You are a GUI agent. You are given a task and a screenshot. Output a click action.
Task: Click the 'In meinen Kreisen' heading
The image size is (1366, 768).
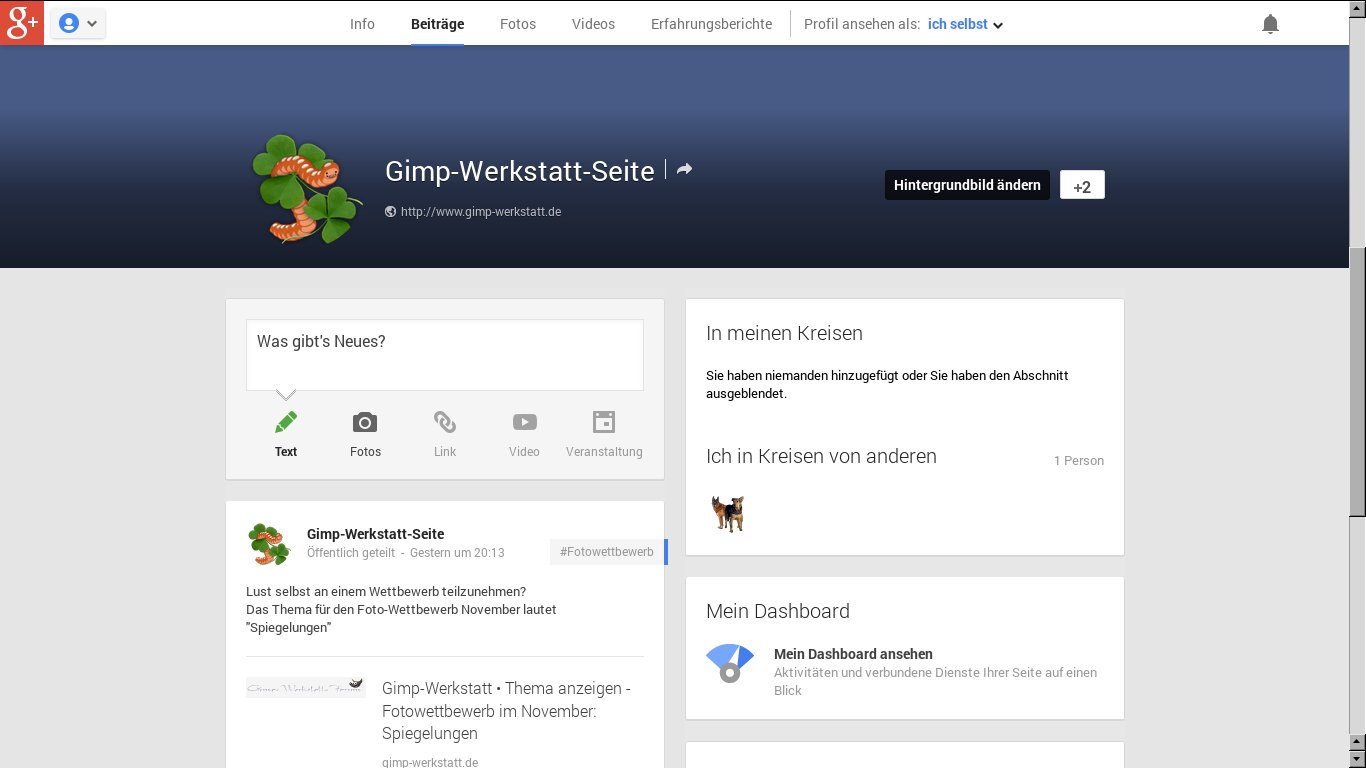click(784, 333)
